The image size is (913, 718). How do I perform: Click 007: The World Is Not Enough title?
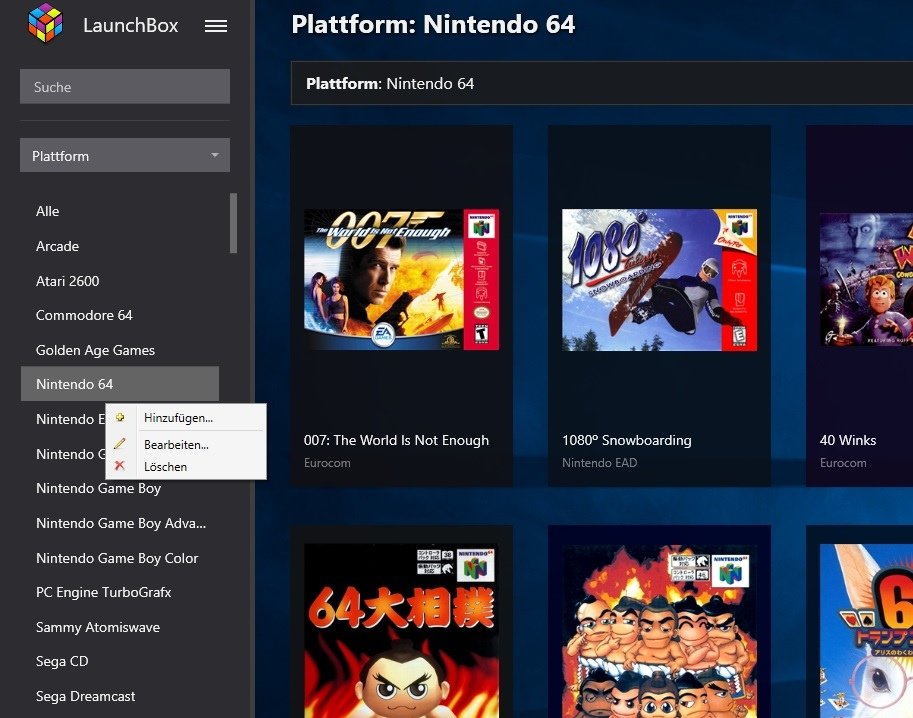pyautogui.click(x=396, y=440)
